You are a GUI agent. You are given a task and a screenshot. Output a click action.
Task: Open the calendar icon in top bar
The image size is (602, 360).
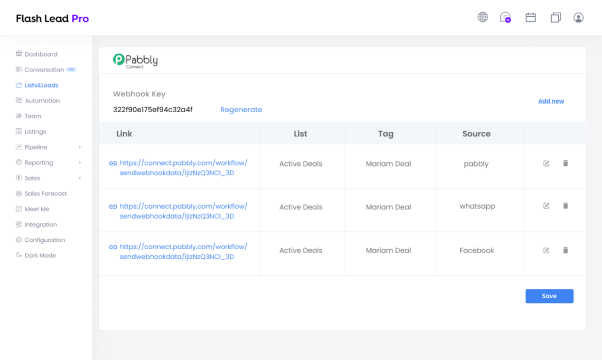pyautogui.click(x=531, y=17)
